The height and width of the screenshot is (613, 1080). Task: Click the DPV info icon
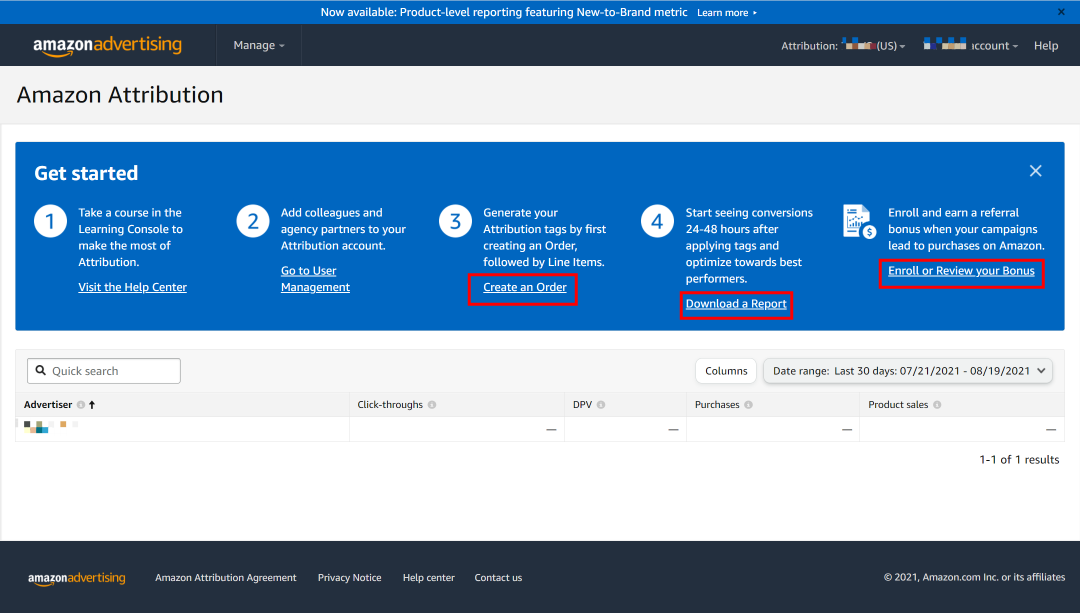point(601,405)
